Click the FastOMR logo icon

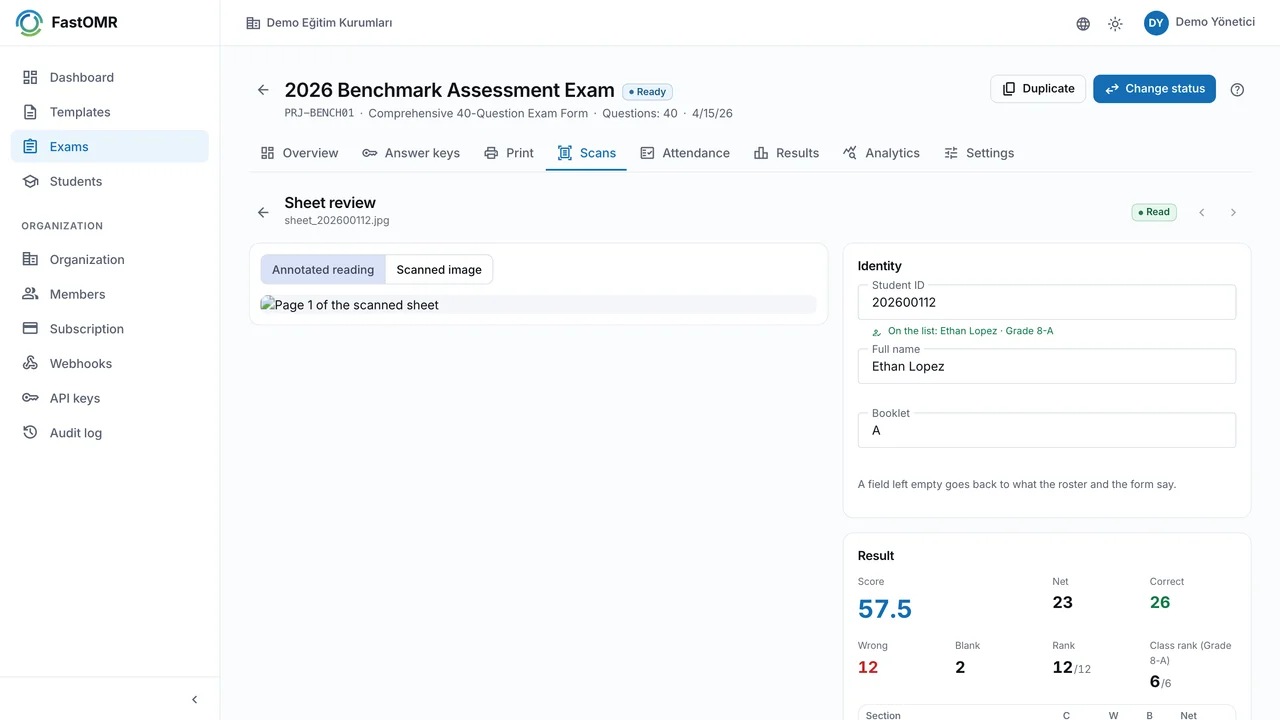coord(29,22)
